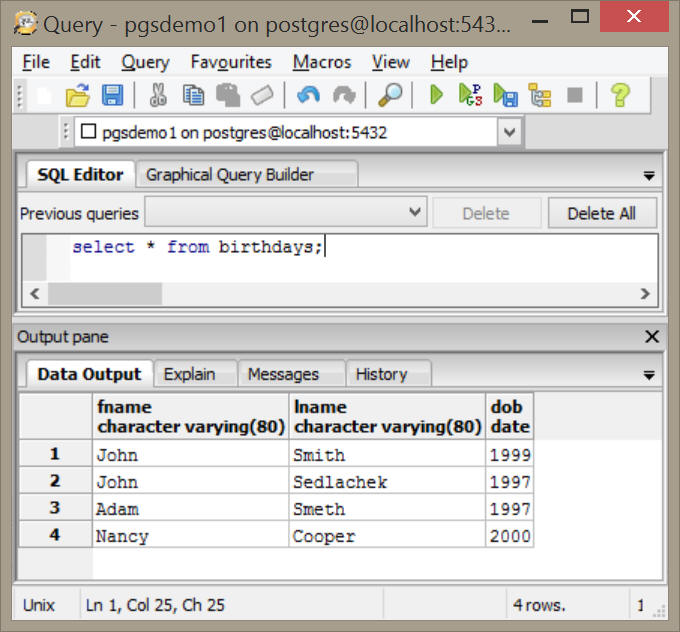Viewport: 680px width, 632px height.
Task: Open the View menu
Action: point(391,62)
